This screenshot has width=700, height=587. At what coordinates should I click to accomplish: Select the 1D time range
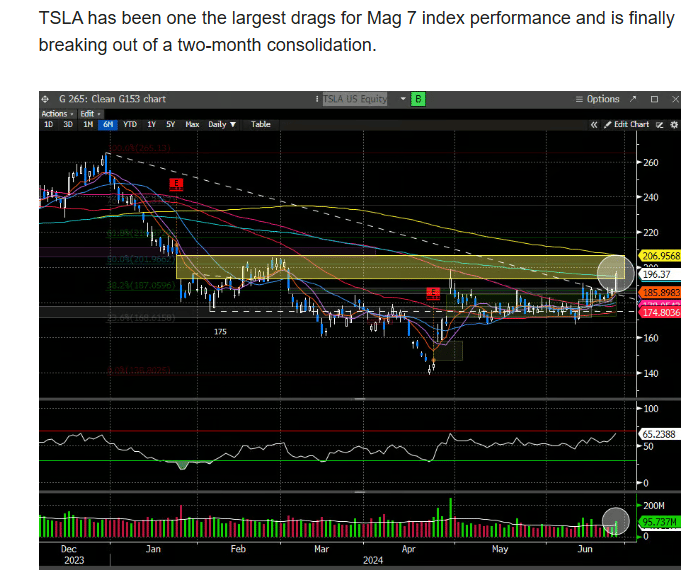click(48, 125)
